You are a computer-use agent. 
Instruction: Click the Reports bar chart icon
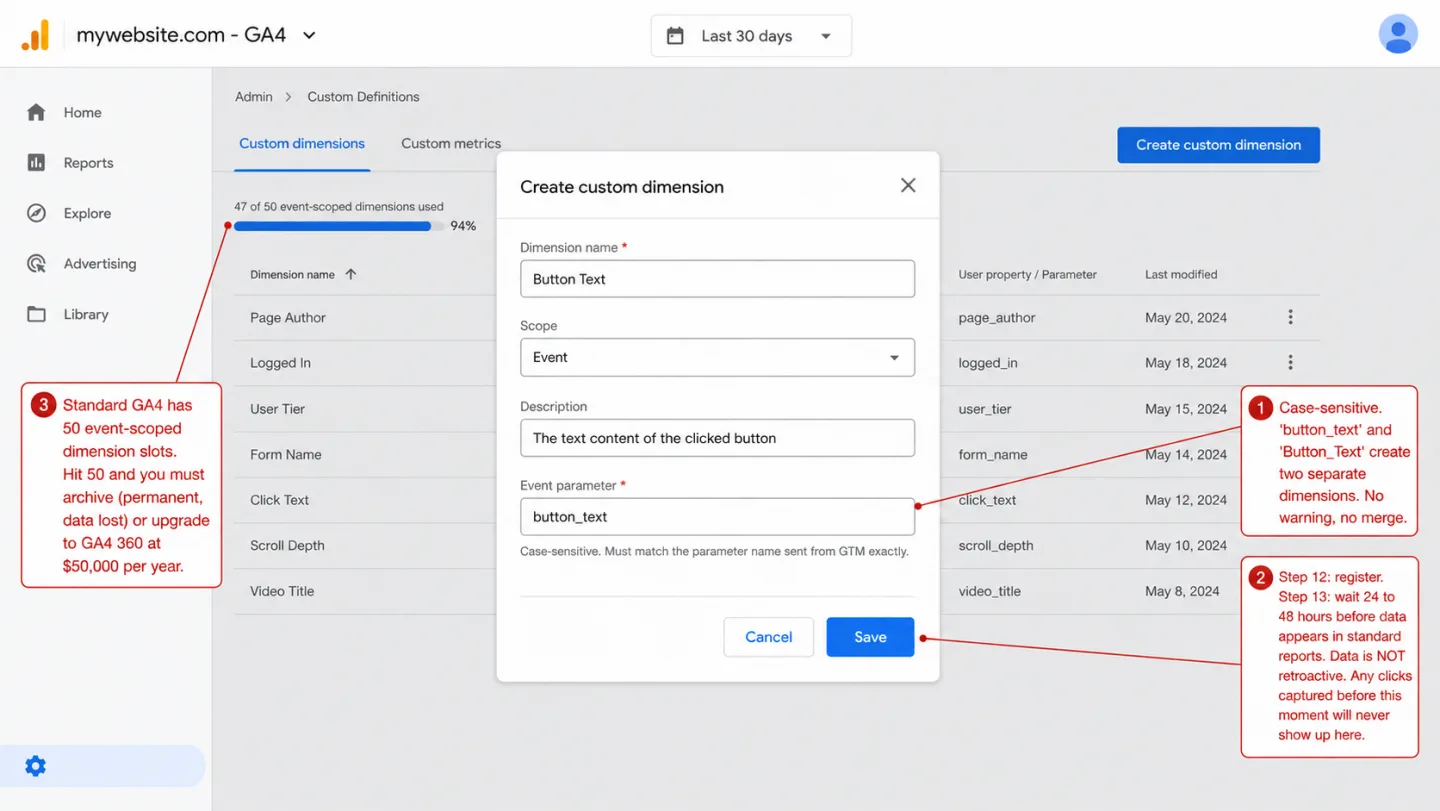[36, 162]
